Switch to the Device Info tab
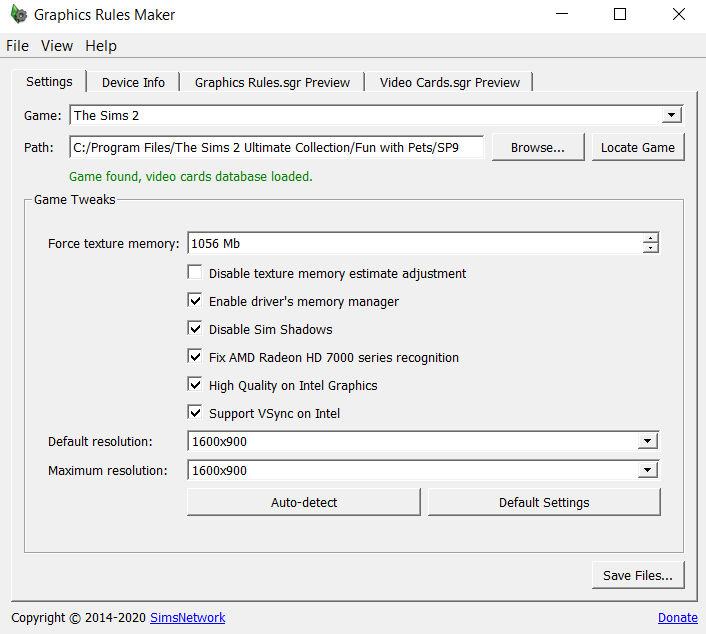Viewport: 706px width, 634px height. [133, 83]
